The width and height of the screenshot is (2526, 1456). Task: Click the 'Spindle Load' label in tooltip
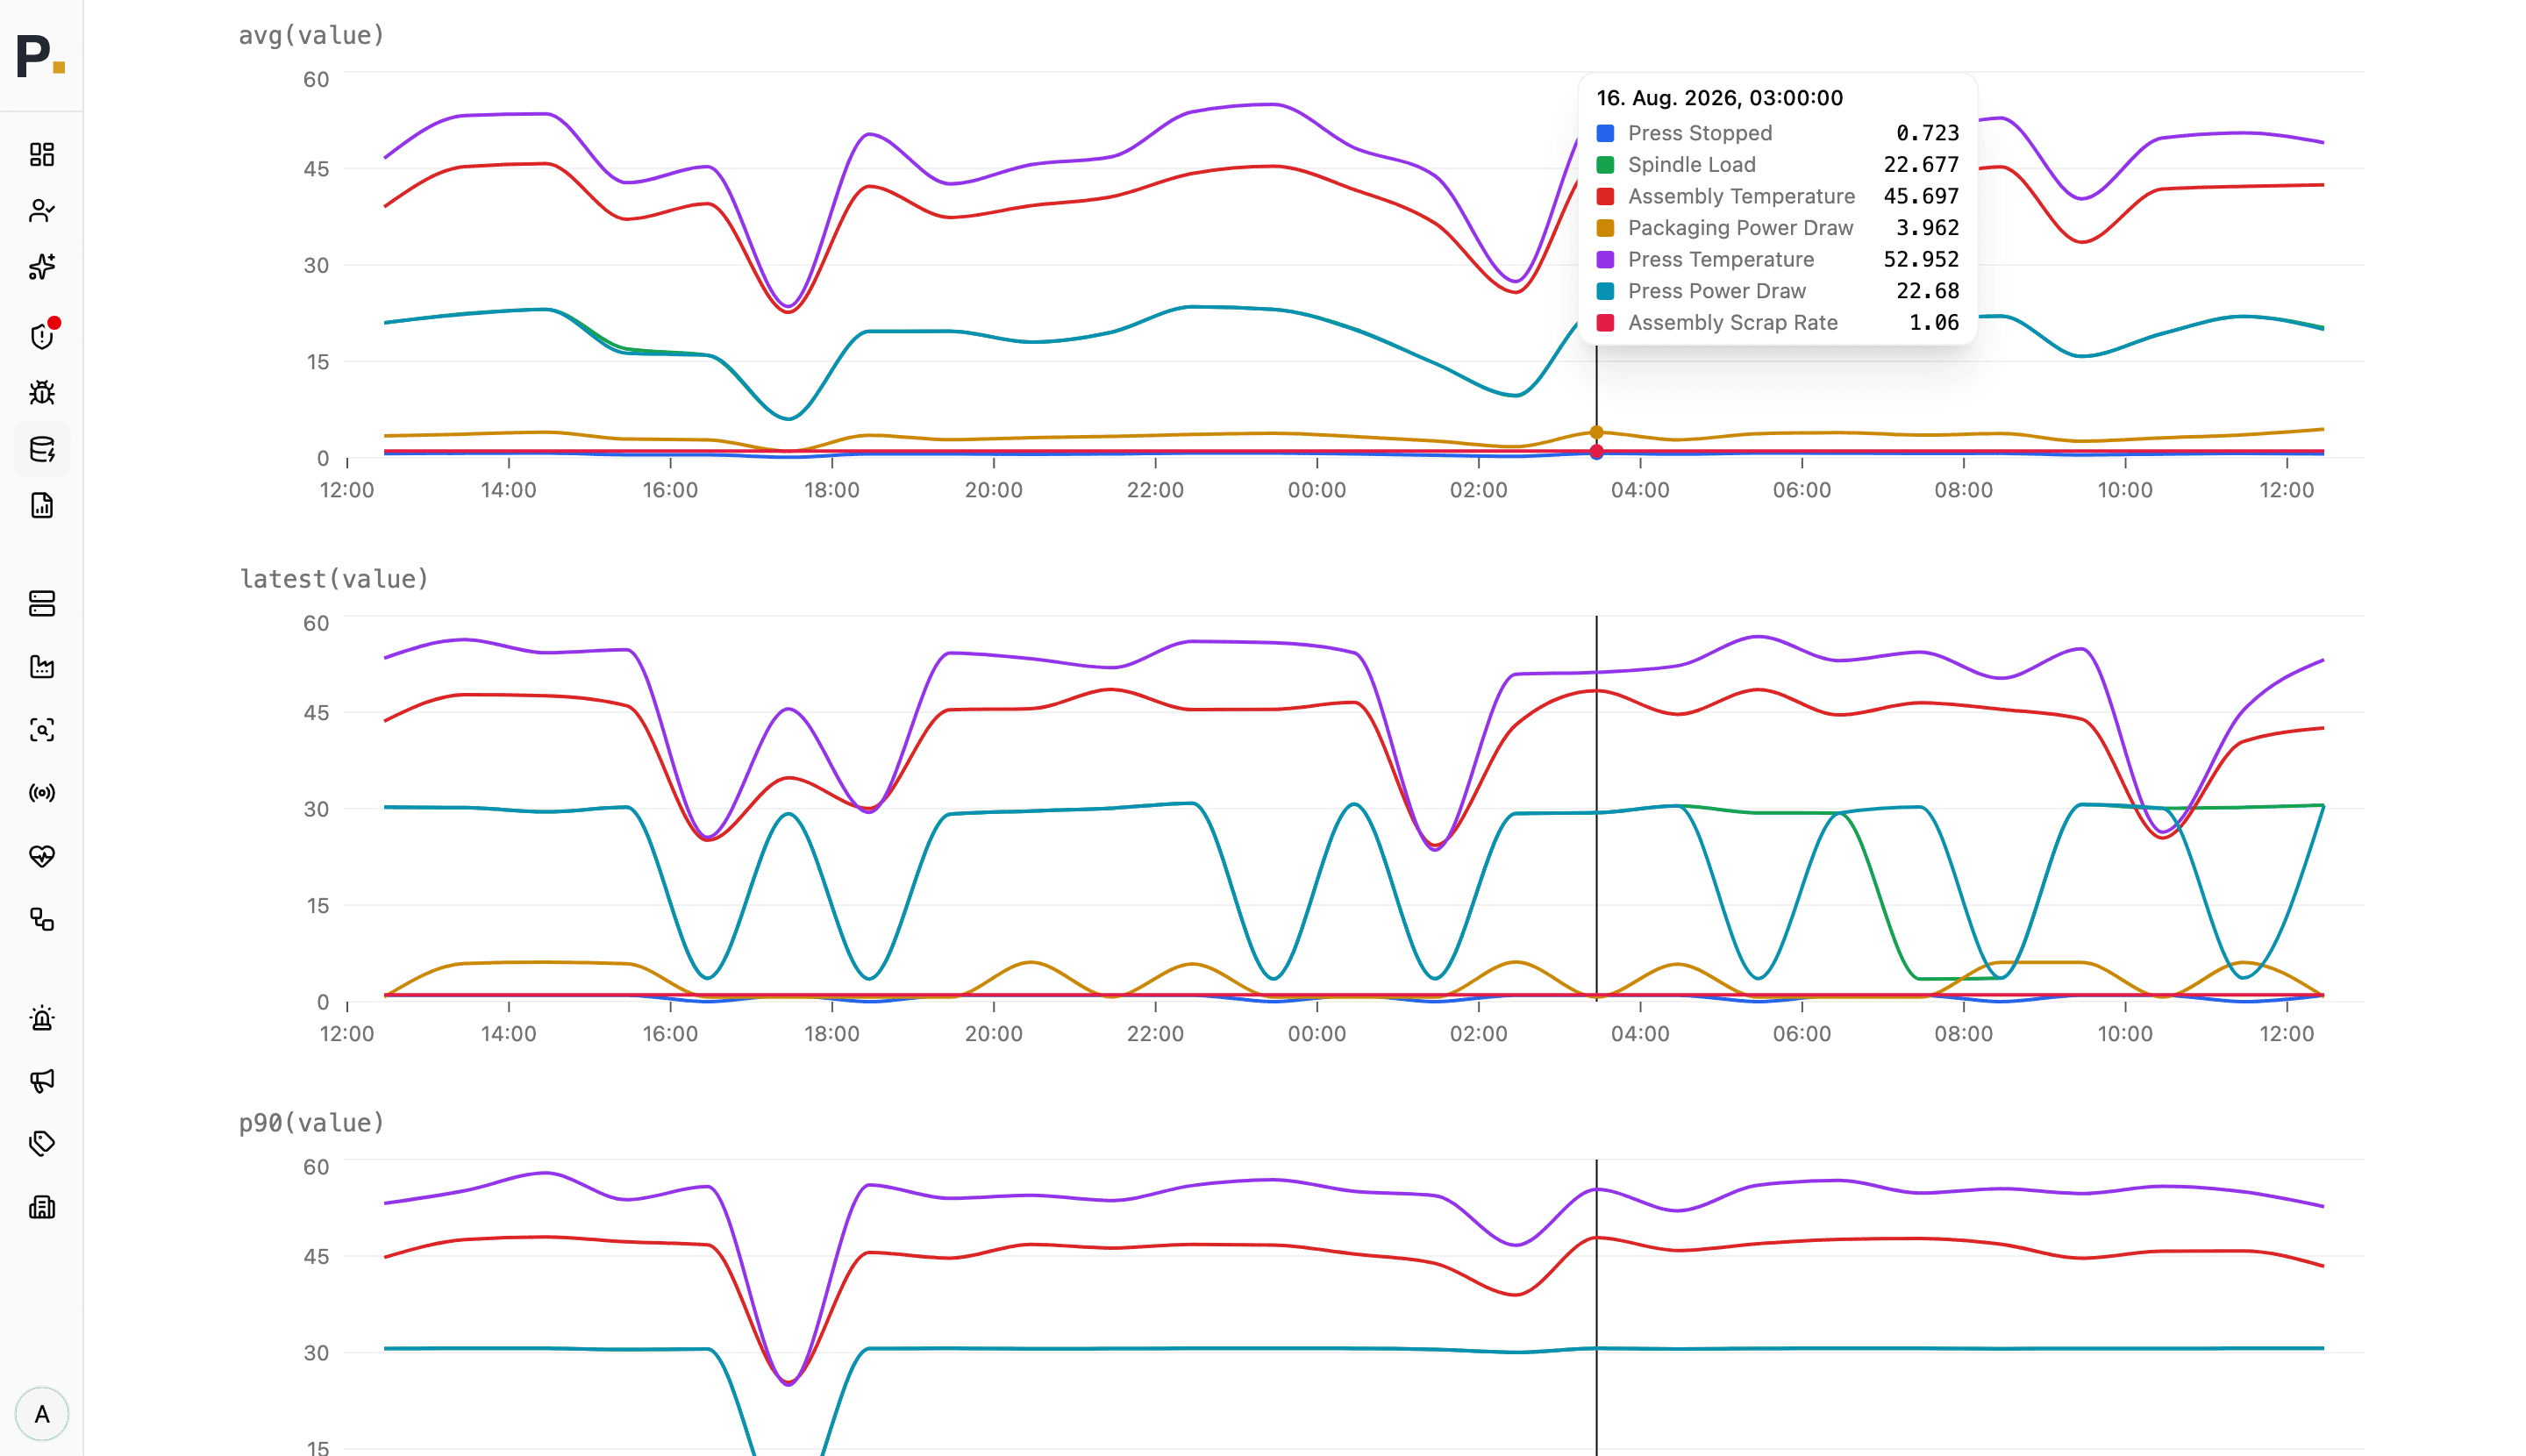click(1692, 165)
